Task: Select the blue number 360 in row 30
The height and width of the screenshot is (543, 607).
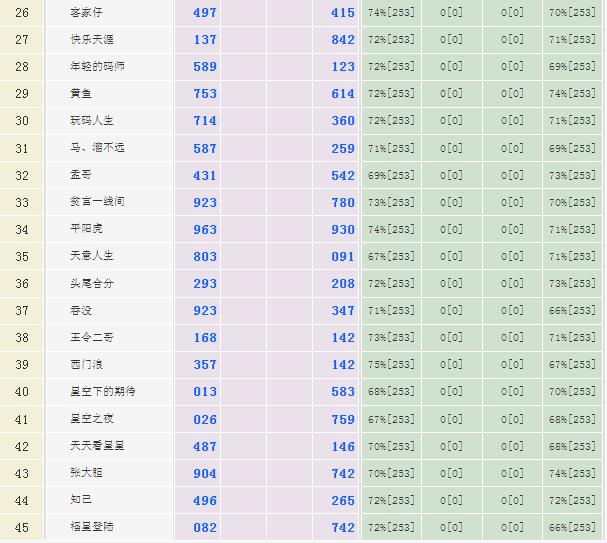Action: coord(342,121)
